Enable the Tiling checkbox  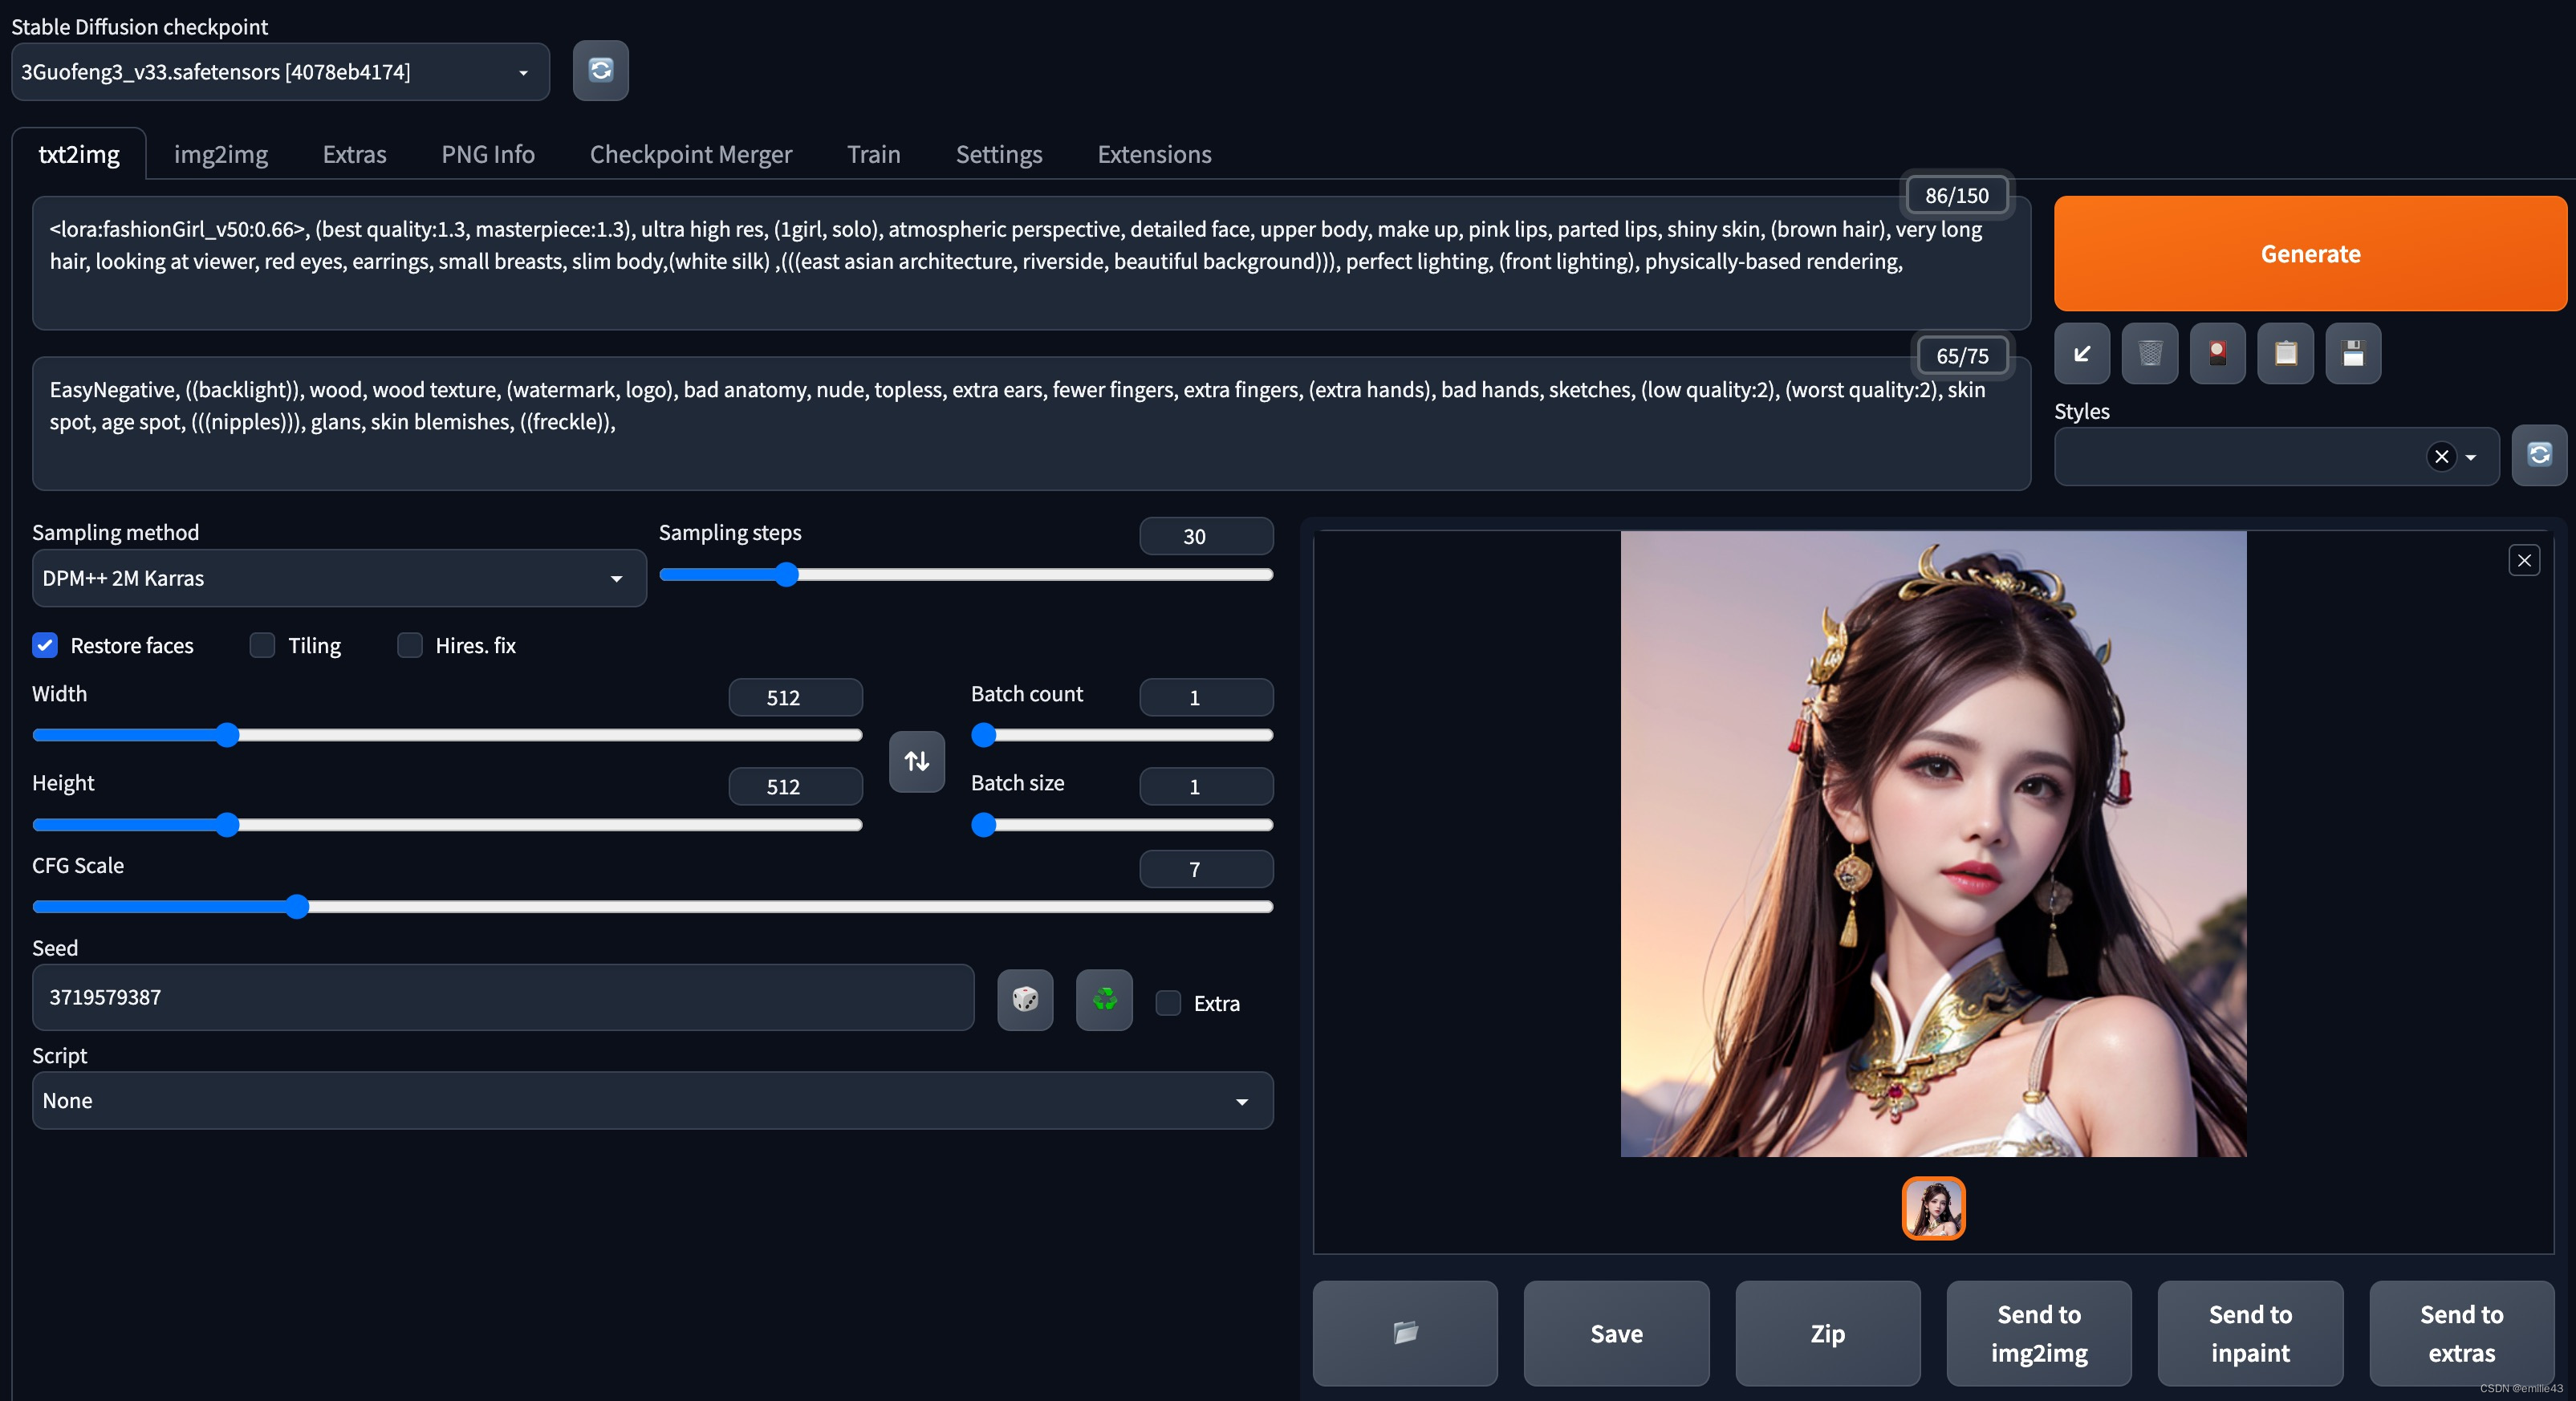point(262,645)
